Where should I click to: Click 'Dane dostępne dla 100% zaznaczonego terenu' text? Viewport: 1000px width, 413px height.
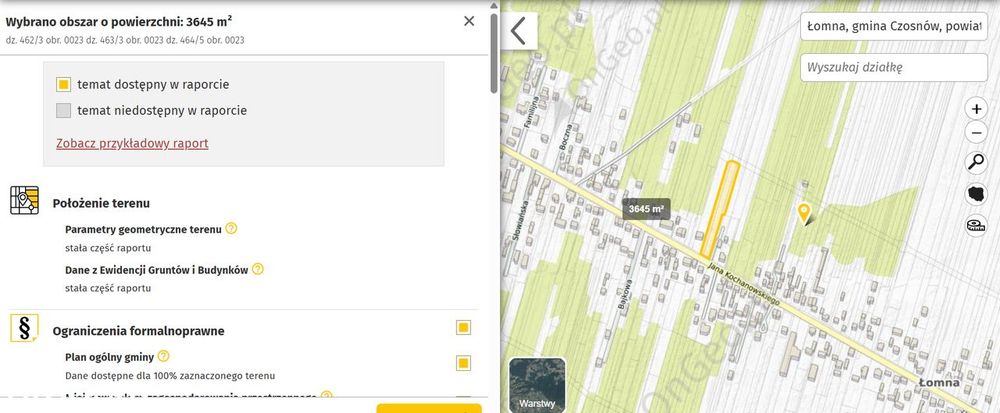coord(170,375)
